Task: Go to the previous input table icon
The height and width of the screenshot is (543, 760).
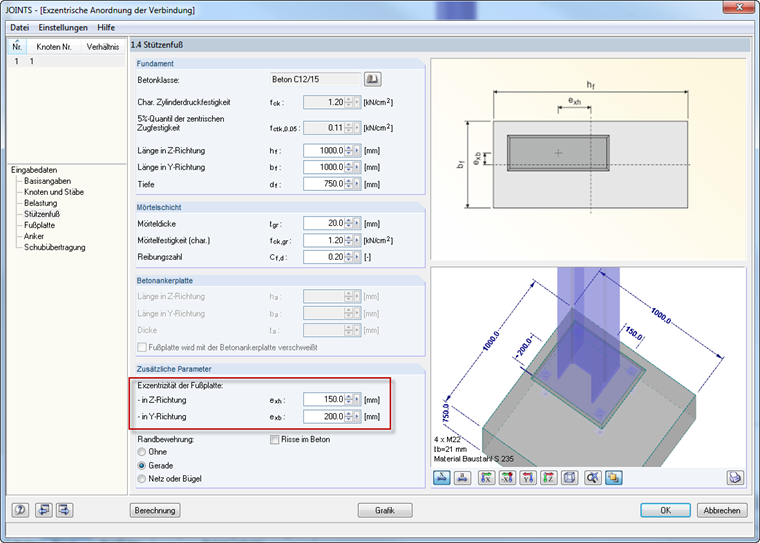Action: [44, 510]
